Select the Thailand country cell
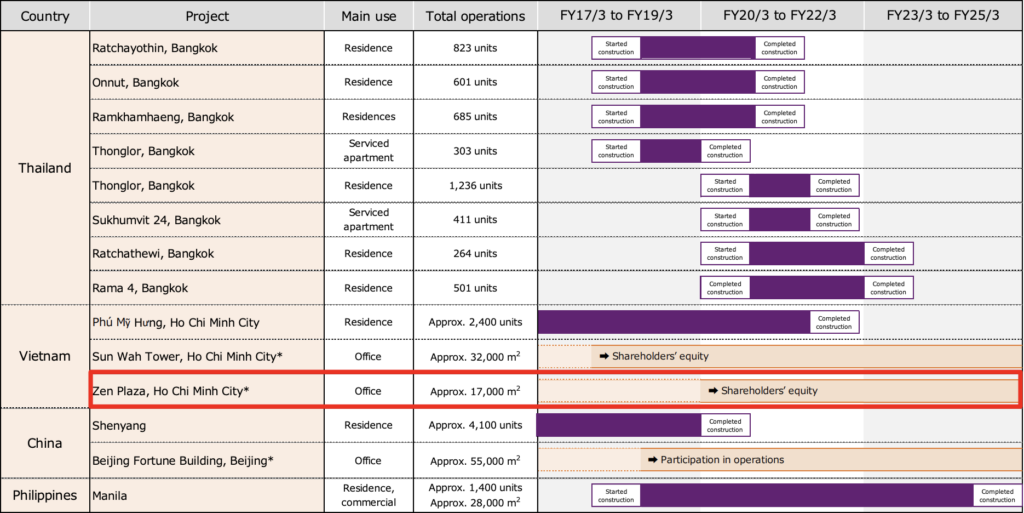This screenshot has width=1024, height=513. (45, 168)
